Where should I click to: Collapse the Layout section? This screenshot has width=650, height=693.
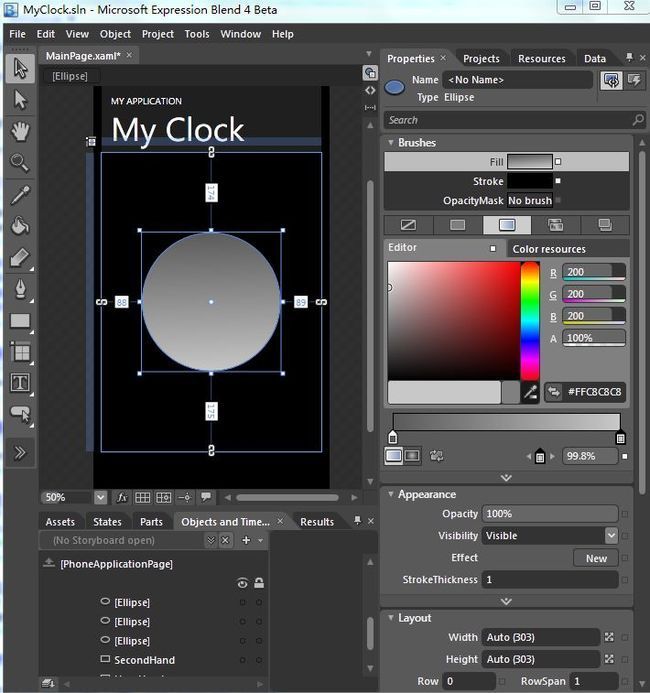[x=391, y=618]
